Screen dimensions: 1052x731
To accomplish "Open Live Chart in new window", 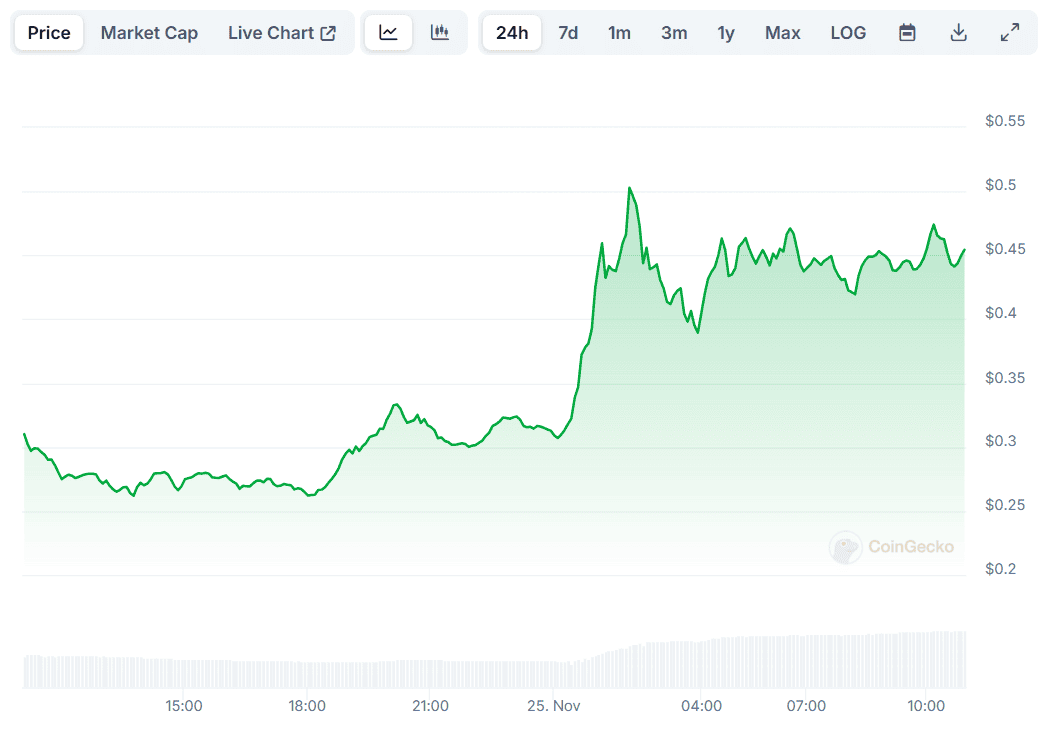I will tap(282, 33).
